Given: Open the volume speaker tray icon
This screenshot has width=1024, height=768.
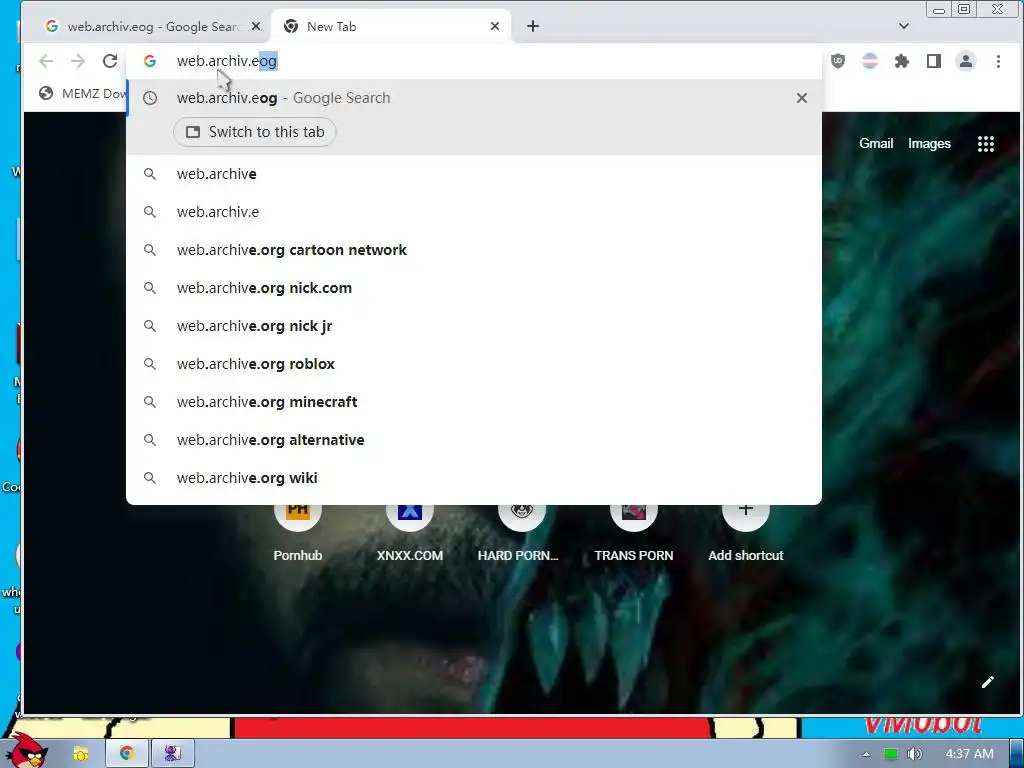Looking at the screenshot, I should point(914,754).
